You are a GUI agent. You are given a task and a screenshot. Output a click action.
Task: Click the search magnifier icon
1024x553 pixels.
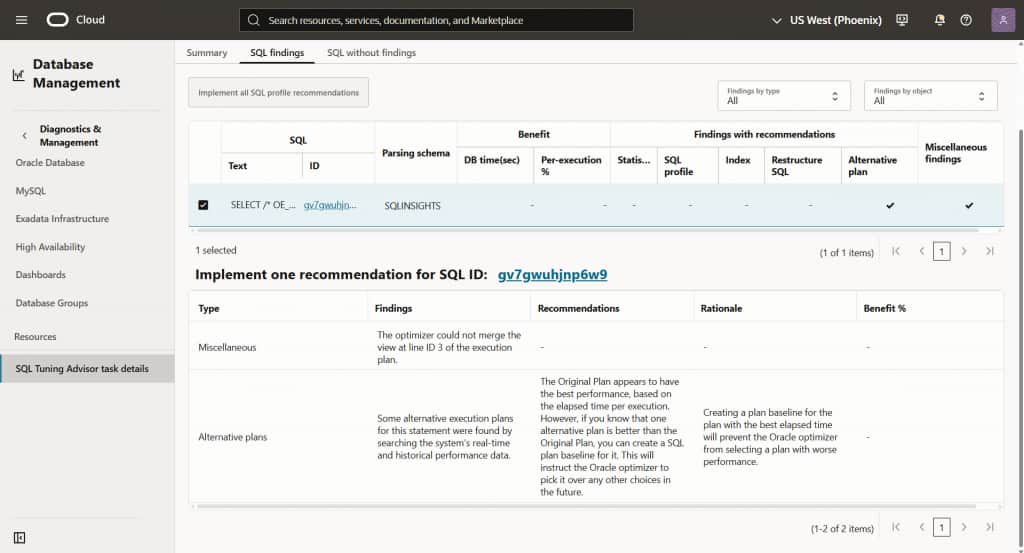tap(253, 20)
